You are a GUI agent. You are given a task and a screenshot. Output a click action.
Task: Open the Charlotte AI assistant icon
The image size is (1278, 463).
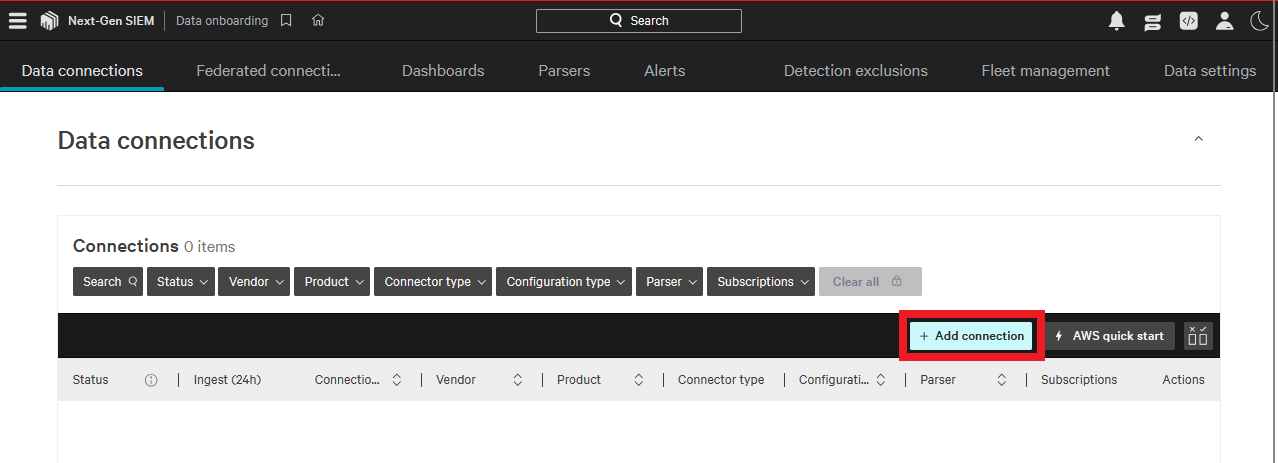pos(1153,21)
